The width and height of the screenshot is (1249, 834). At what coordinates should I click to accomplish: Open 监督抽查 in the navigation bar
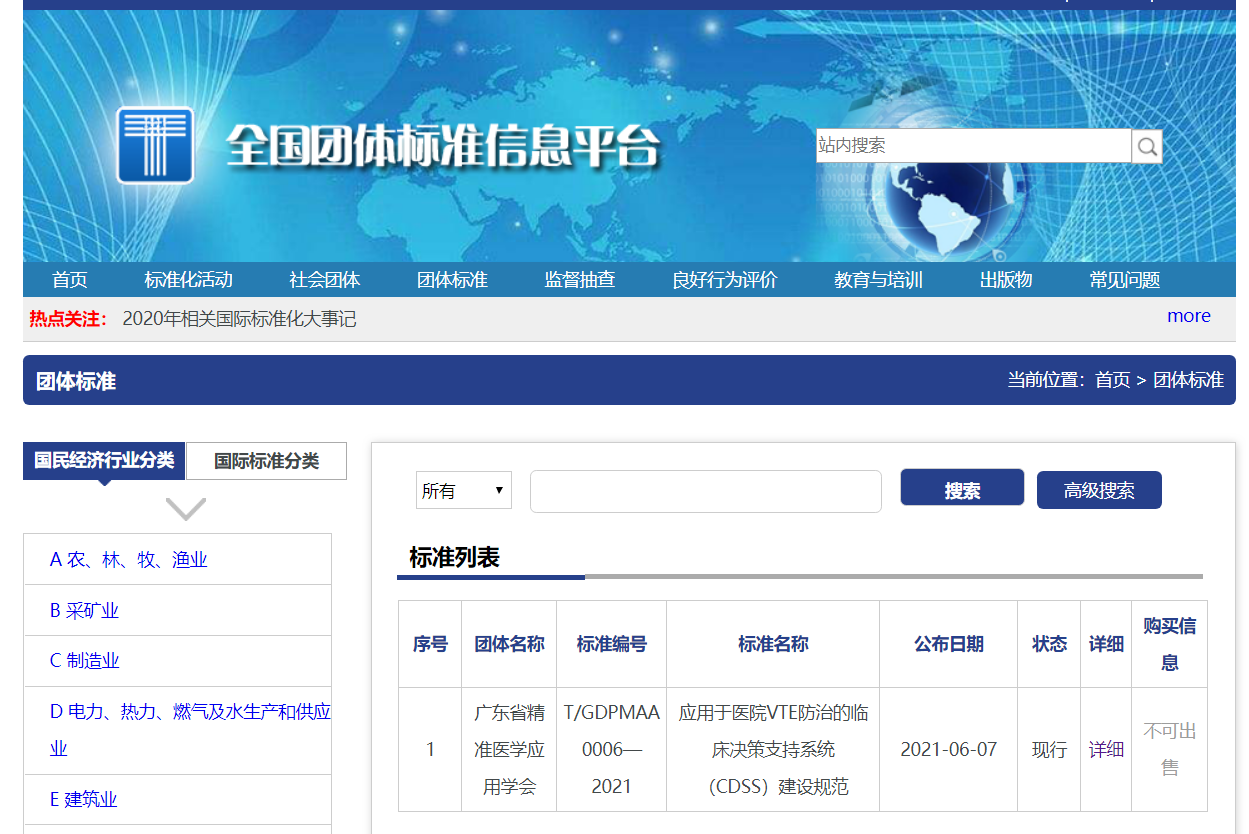580,280
